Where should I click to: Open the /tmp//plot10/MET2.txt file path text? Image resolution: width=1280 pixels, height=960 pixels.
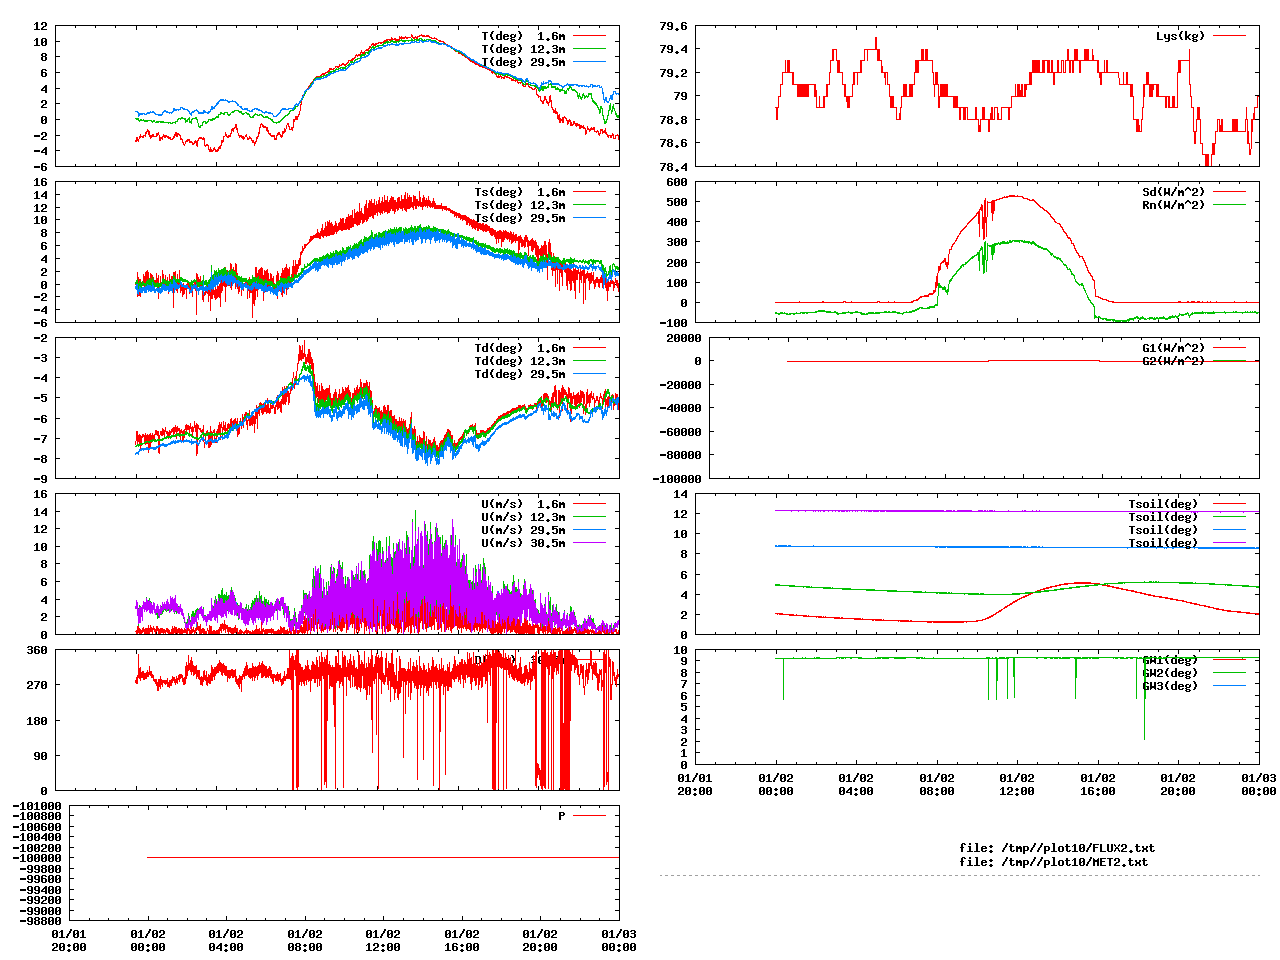1053,861
